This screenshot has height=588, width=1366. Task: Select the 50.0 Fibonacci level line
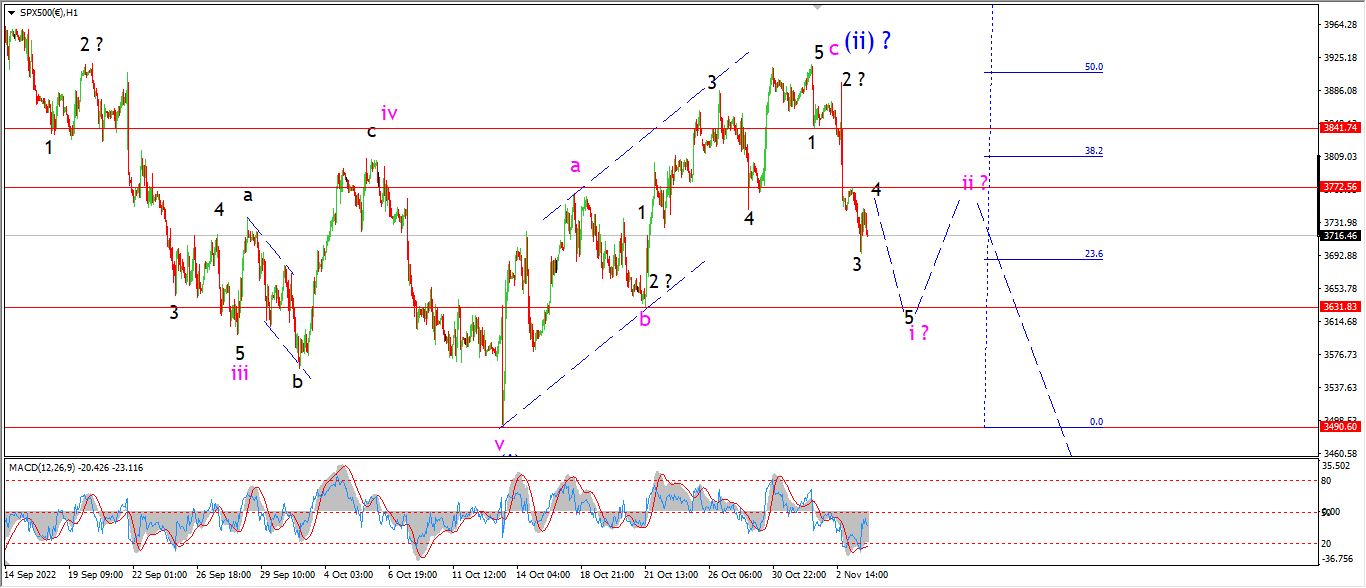click(1044, 72)
